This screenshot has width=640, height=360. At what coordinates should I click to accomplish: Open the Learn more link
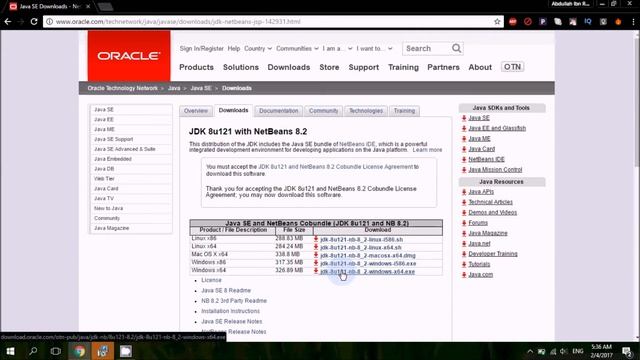click(427, 150)
